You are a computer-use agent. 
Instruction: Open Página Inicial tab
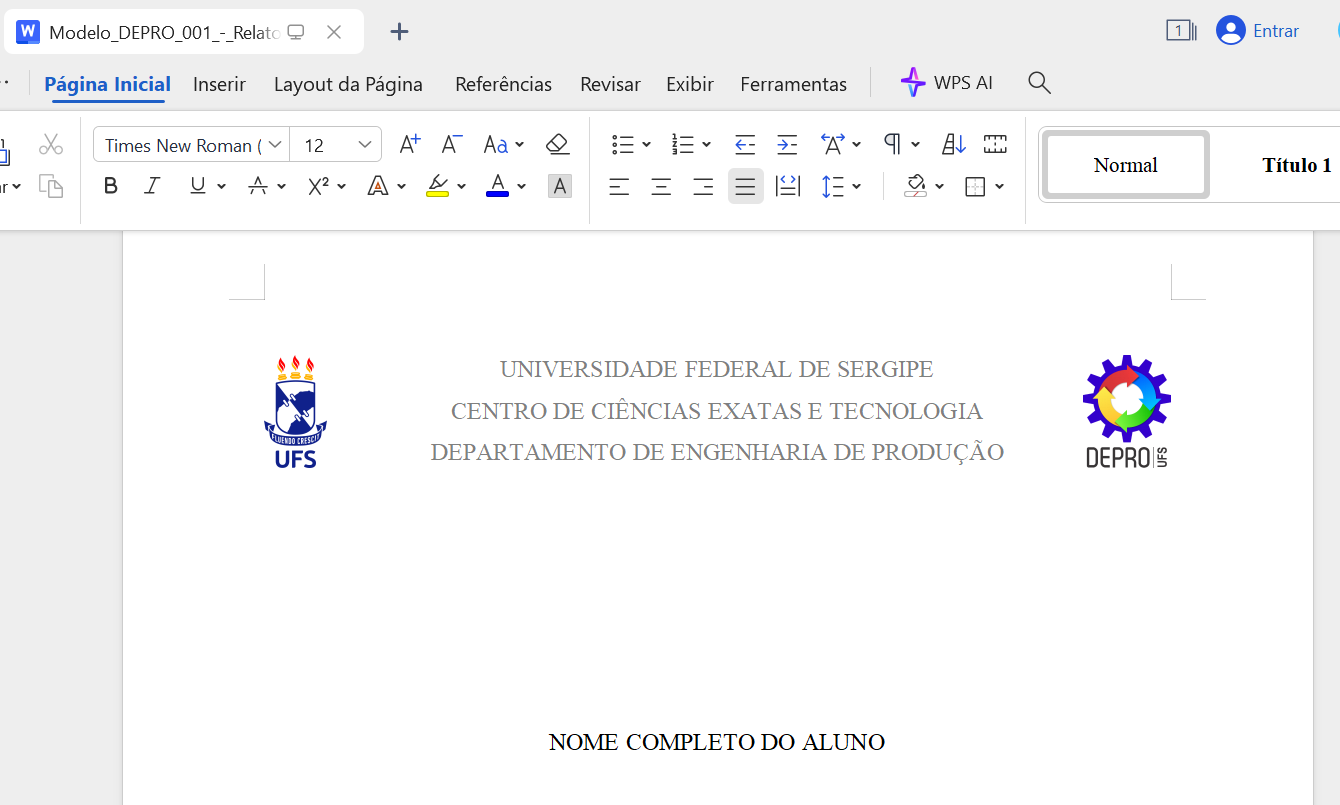pos(107,84)
